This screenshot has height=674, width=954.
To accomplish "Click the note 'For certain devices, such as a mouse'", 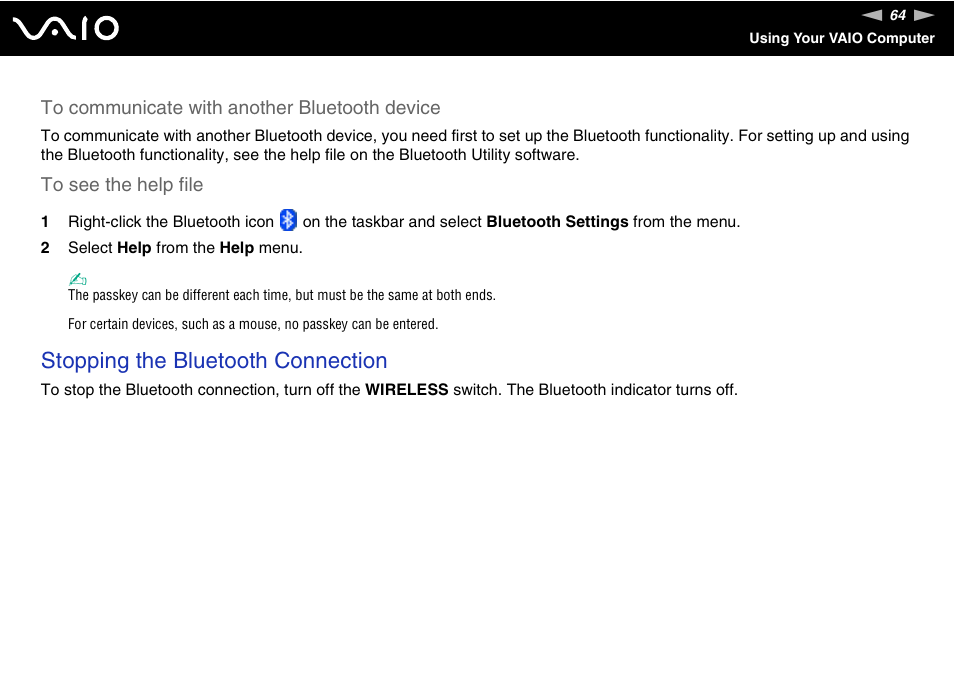I will 253,324.
